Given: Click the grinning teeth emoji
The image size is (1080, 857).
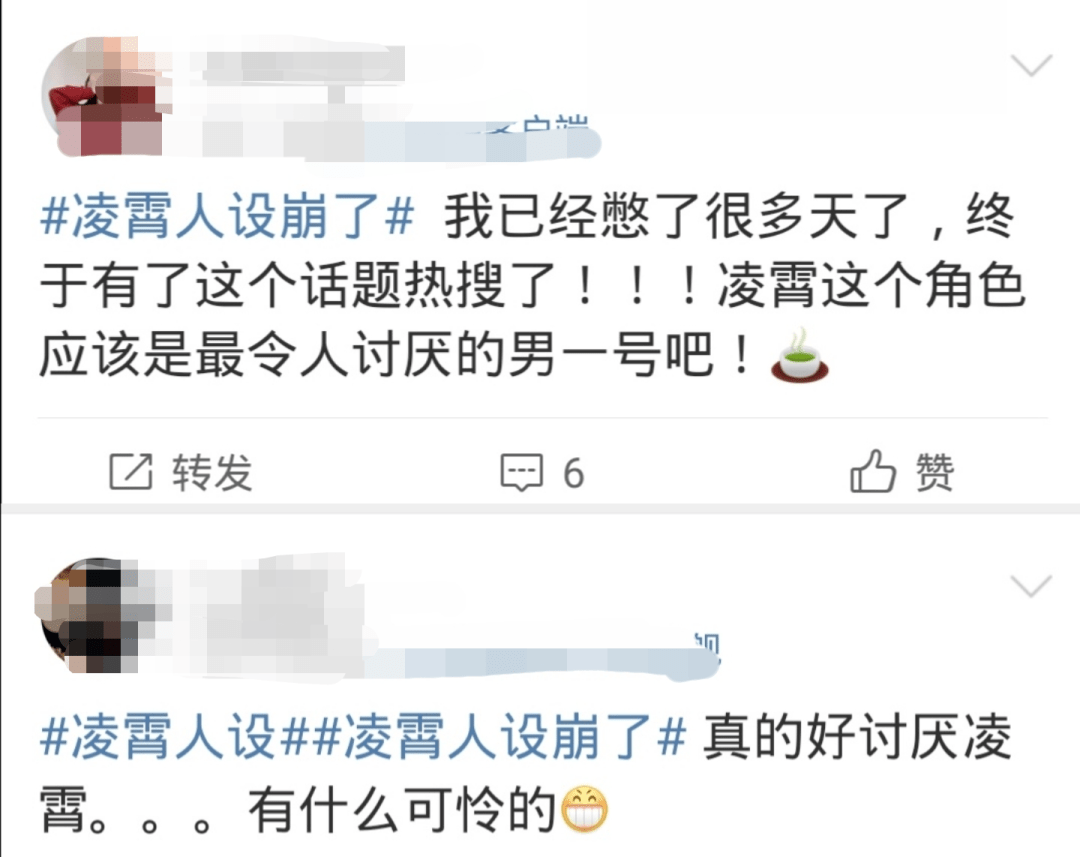Looking at the screenshot, I should pyautogui.click(x=585, y=809).
